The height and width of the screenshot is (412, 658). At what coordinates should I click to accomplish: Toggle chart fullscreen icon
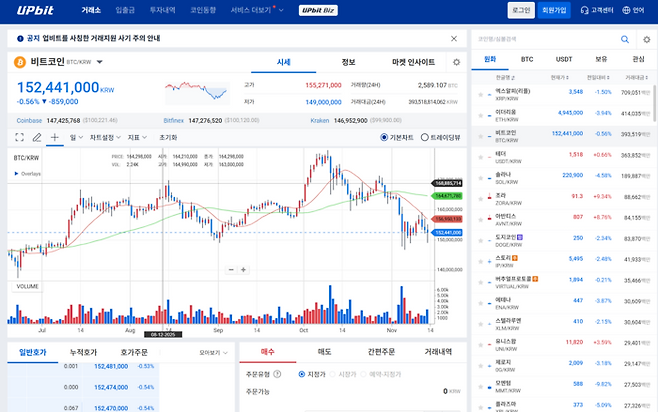[x=19, y=137]
